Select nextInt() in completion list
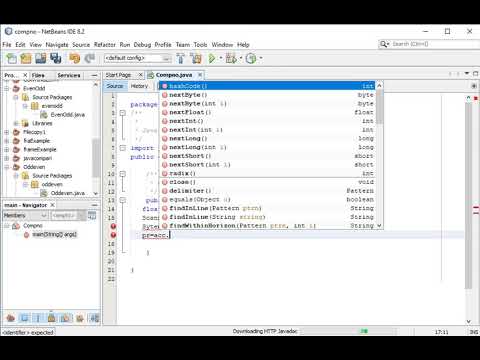Image resolution: width=480 pixels, height=360 pixels. (268, 121)
